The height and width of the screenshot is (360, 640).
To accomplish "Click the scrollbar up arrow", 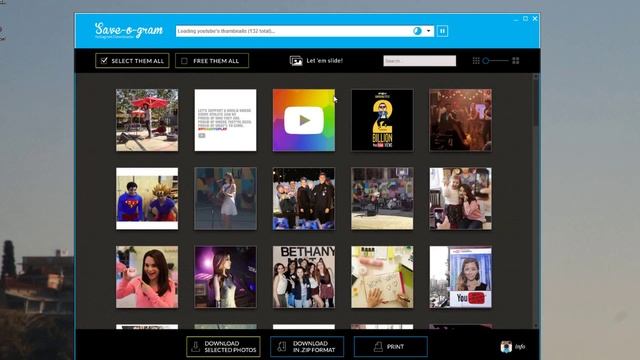I will click(536, 77).
